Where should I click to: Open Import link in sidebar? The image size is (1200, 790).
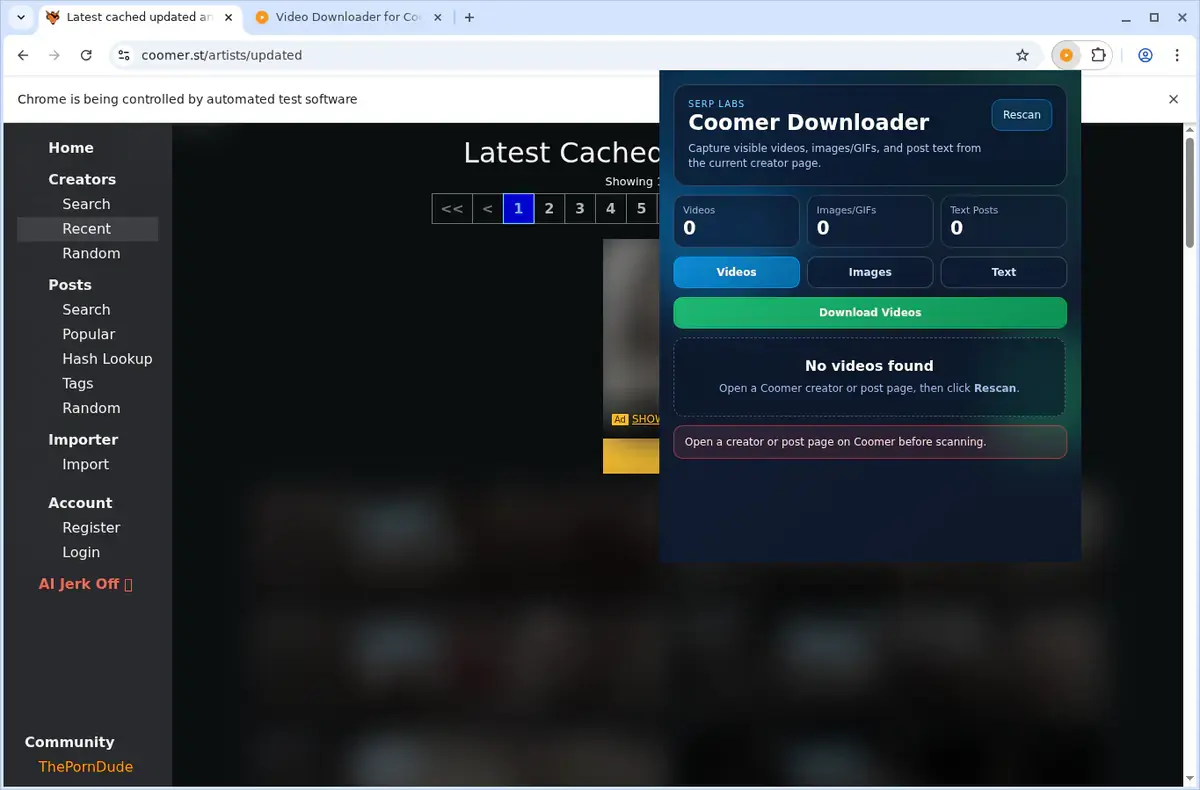[86, 465]
